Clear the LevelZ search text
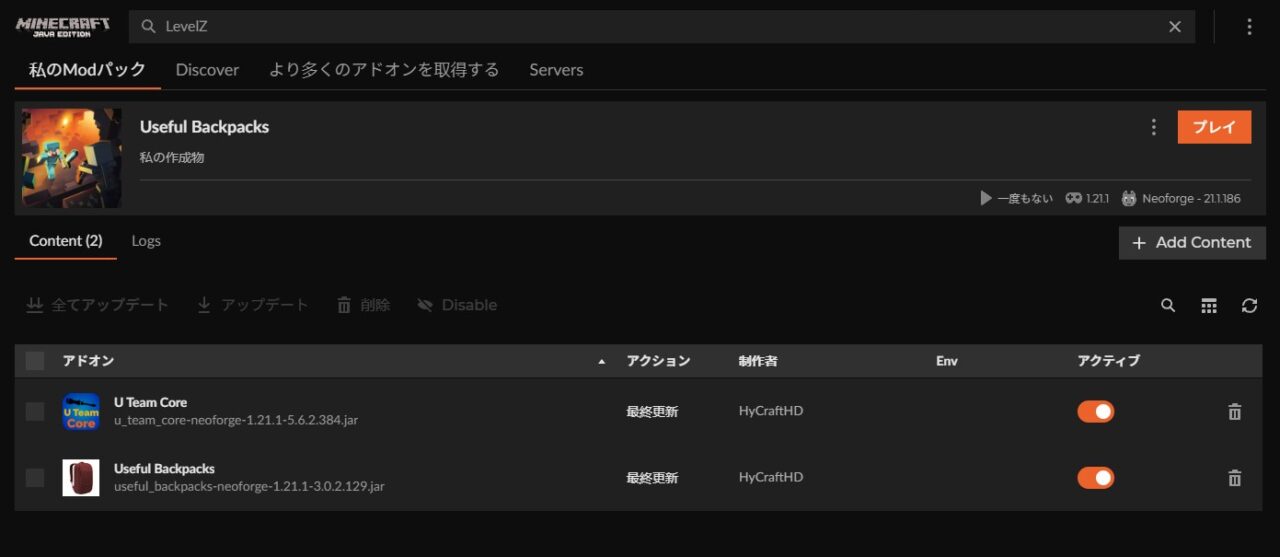1280x557 pixels. (x=1175, y=27)
